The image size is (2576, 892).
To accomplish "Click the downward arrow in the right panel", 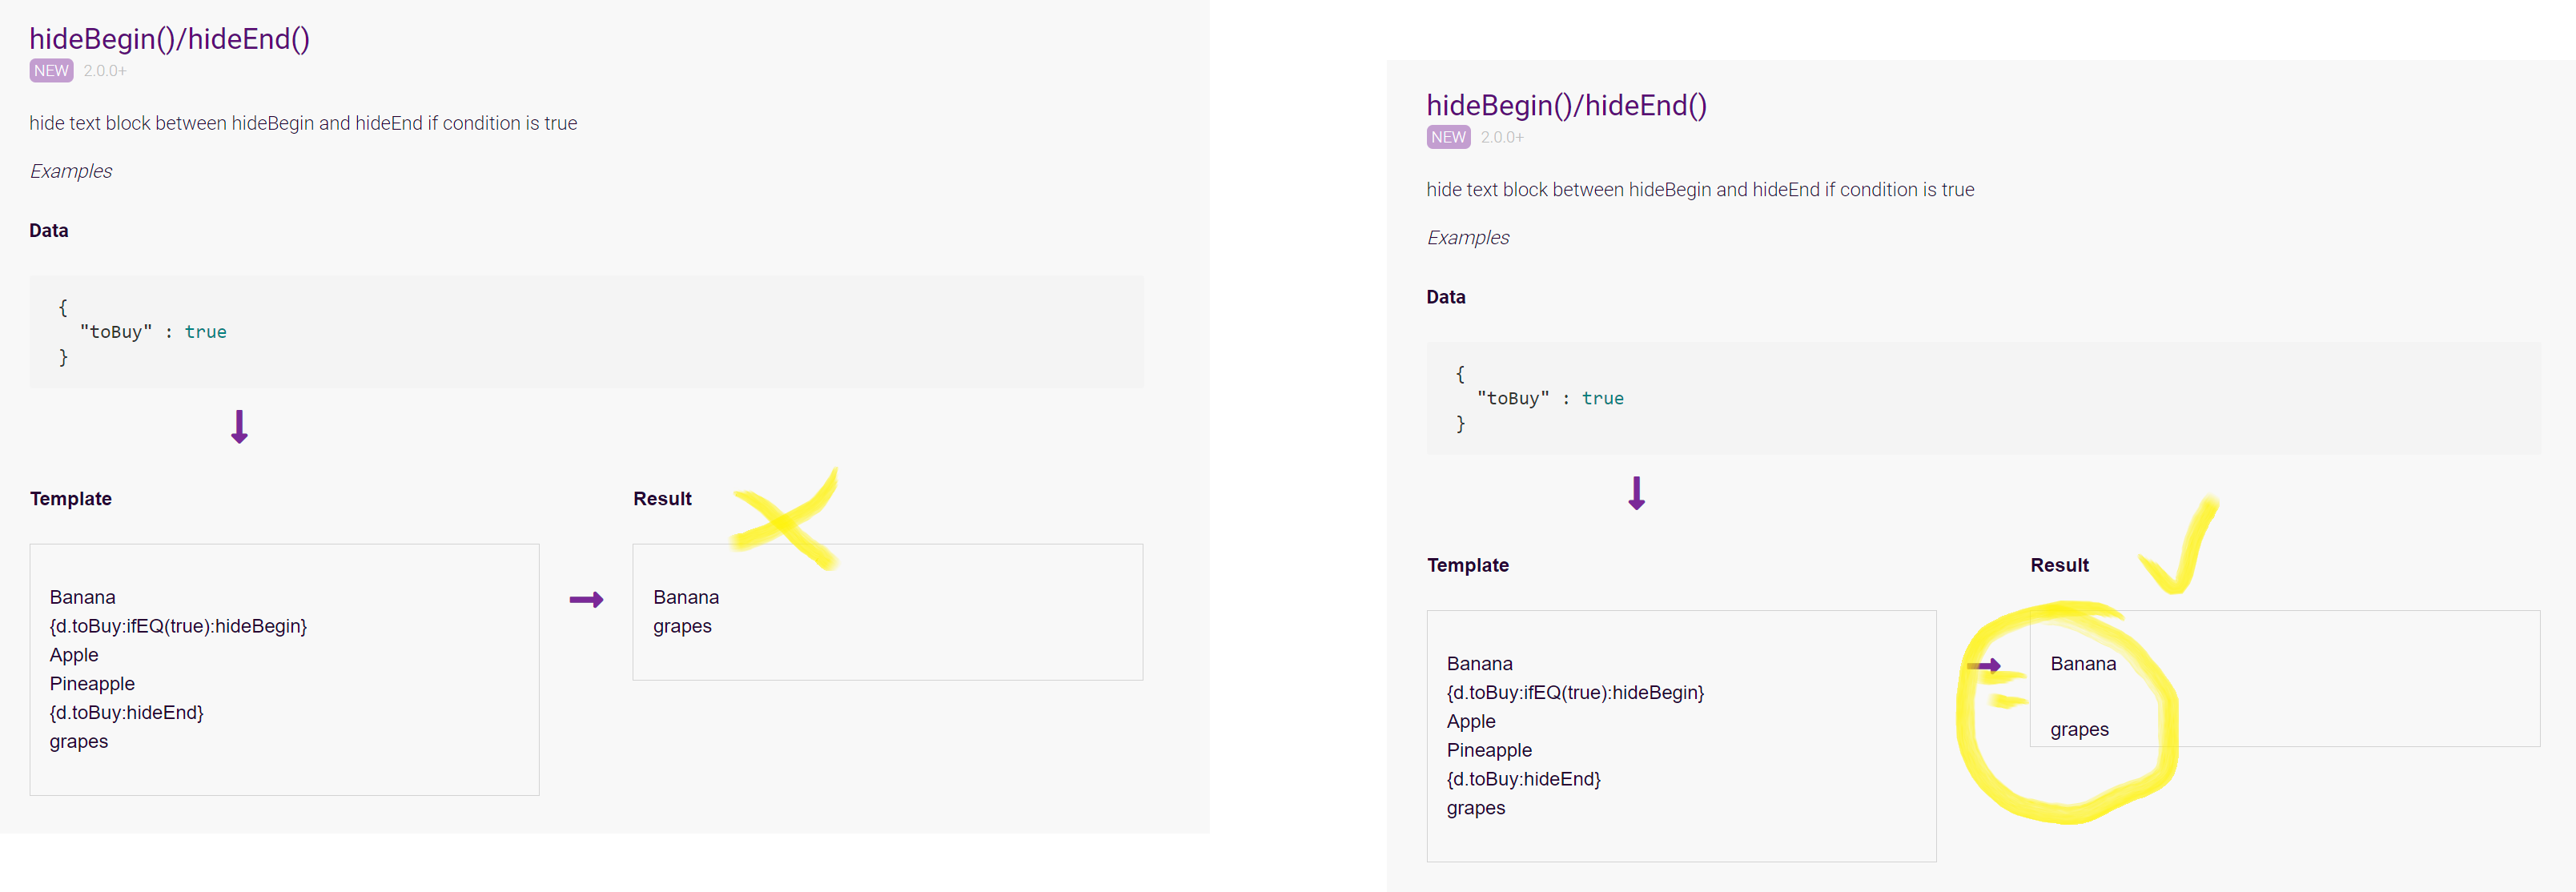I will point(1636,492).
